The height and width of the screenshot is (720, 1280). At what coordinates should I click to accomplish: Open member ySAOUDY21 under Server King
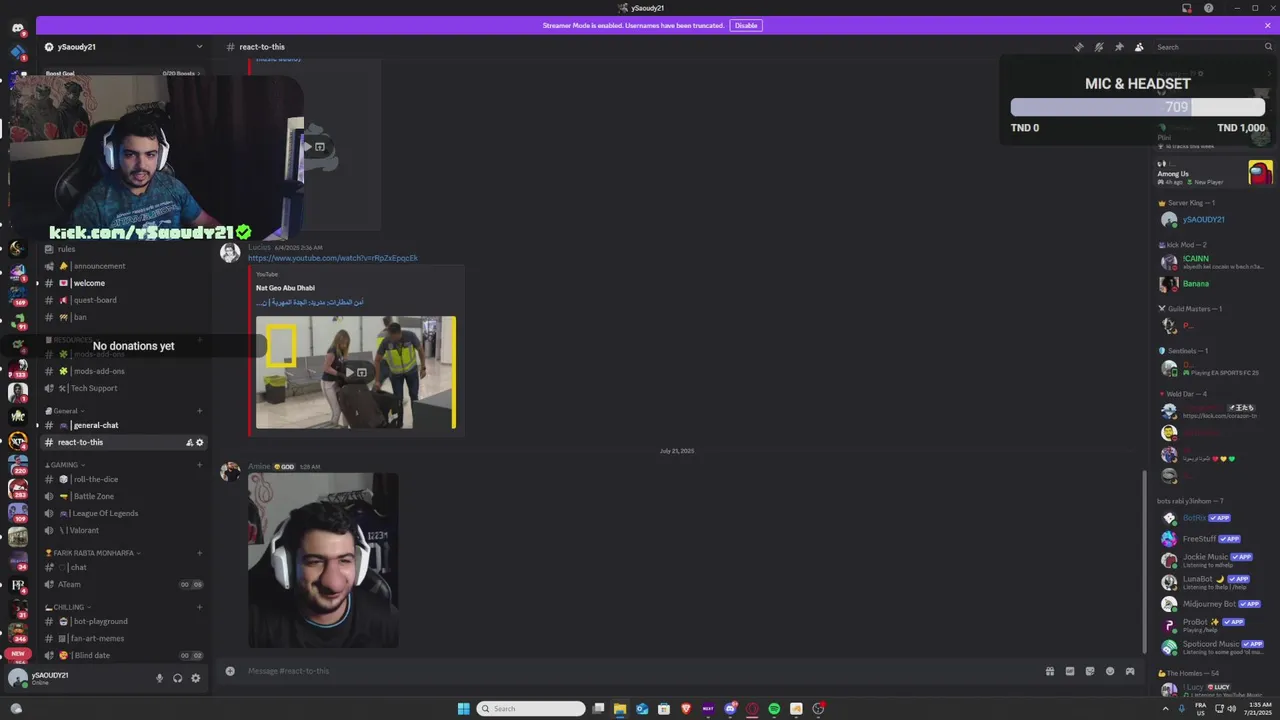[x=1204, y=219]
